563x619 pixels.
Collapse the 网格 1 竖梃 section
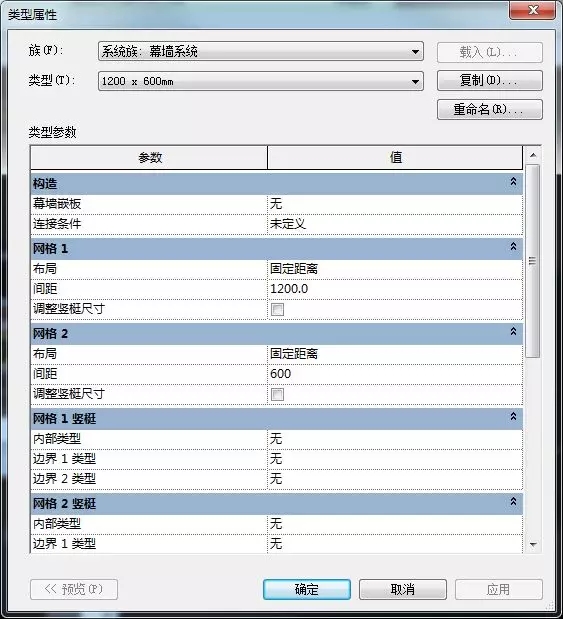[x=513, y=416]
